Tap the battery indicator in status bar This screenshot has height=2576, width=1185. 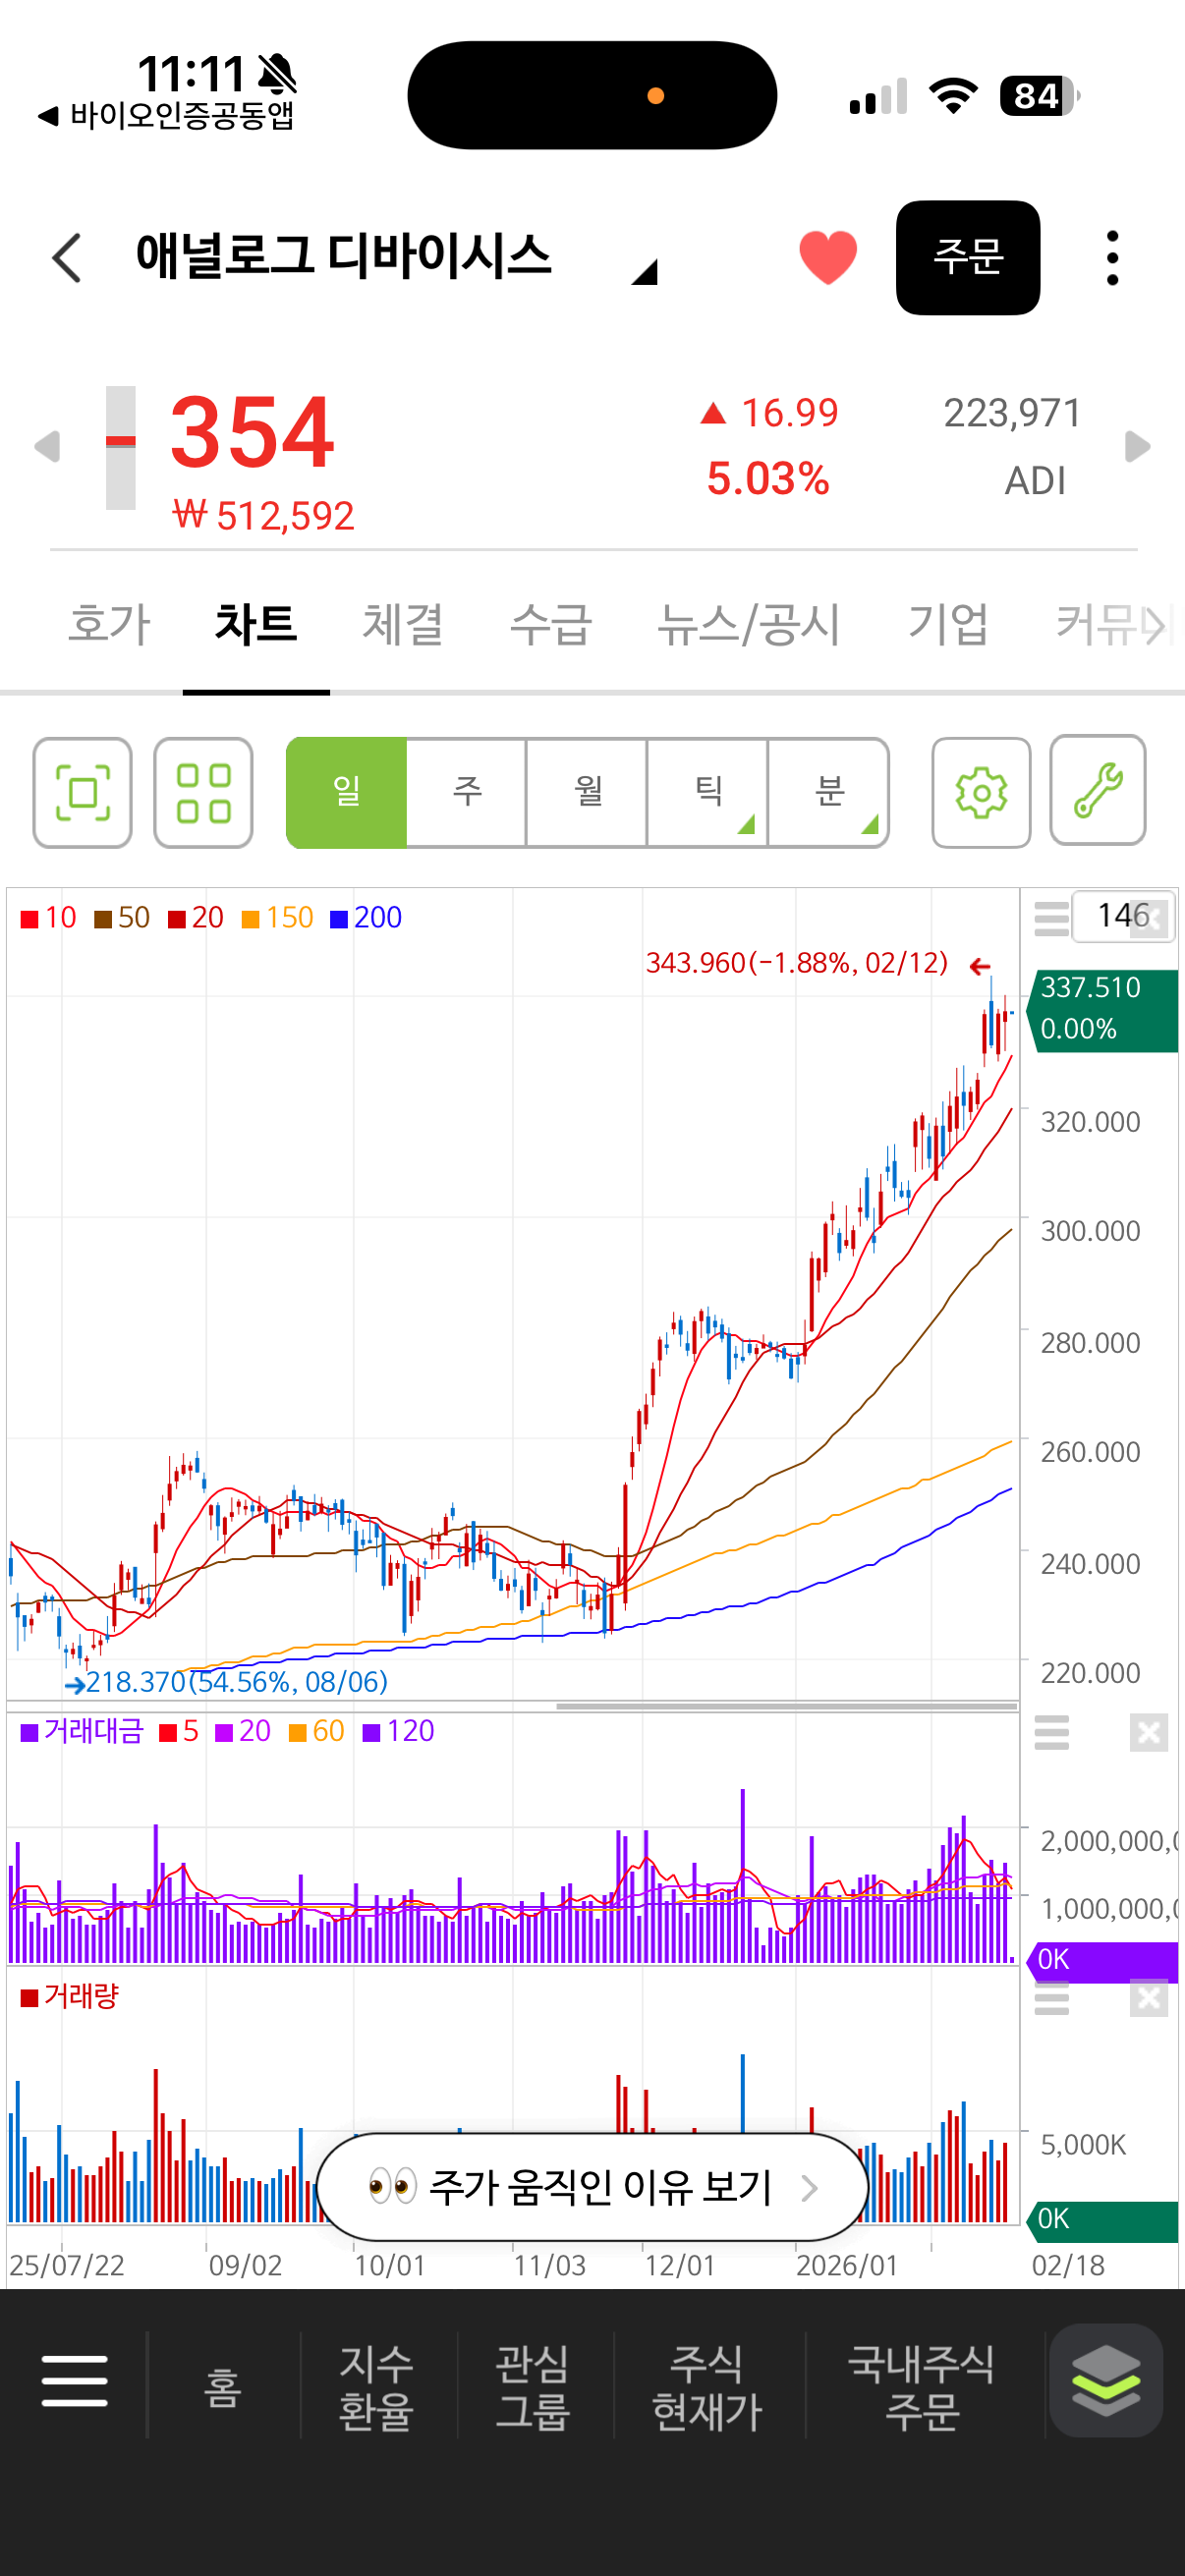1040,96
